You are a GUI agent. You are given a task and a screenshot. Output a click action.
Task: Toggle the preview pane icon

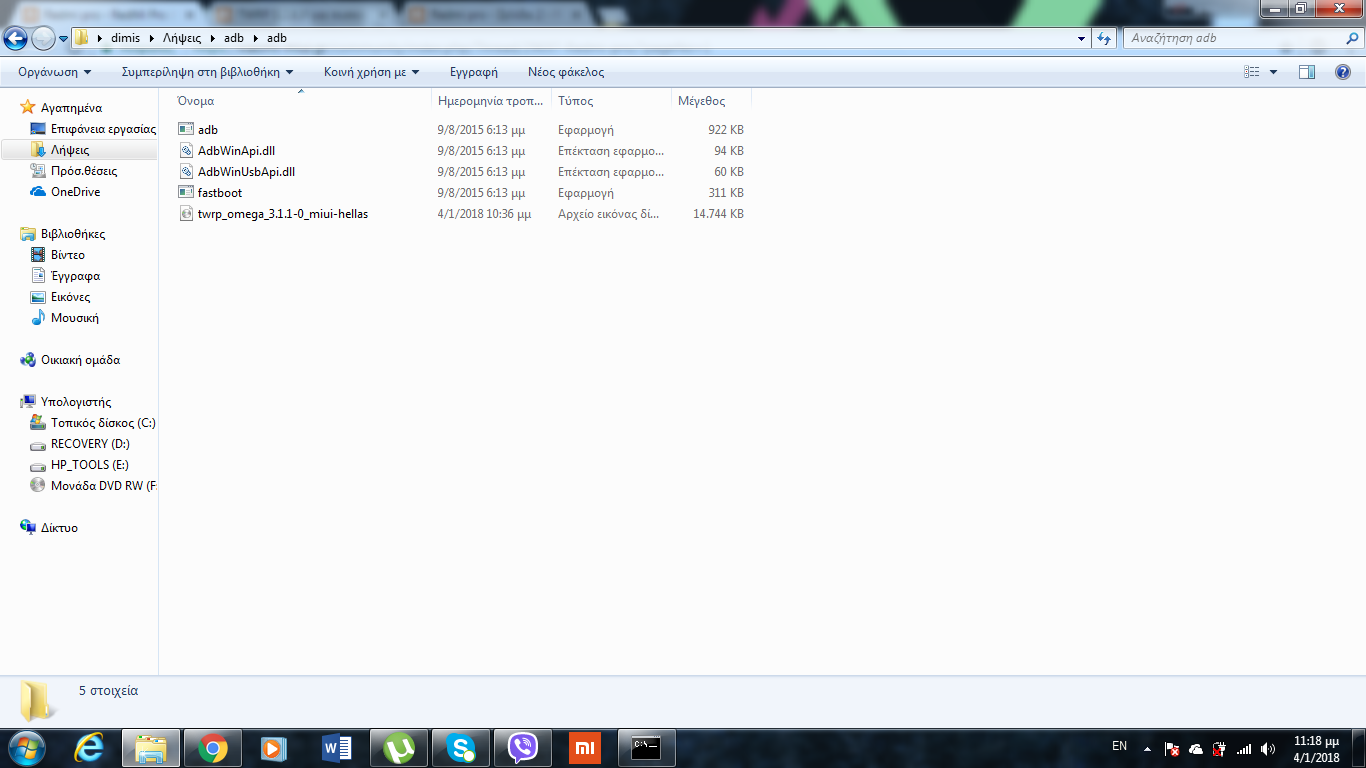[1307, 72]
